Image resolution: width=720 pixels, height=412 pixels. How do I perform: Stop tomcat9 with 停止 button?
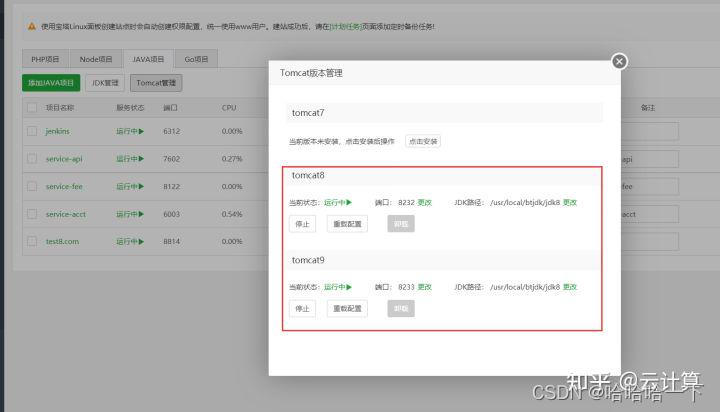tap(302, 308)
